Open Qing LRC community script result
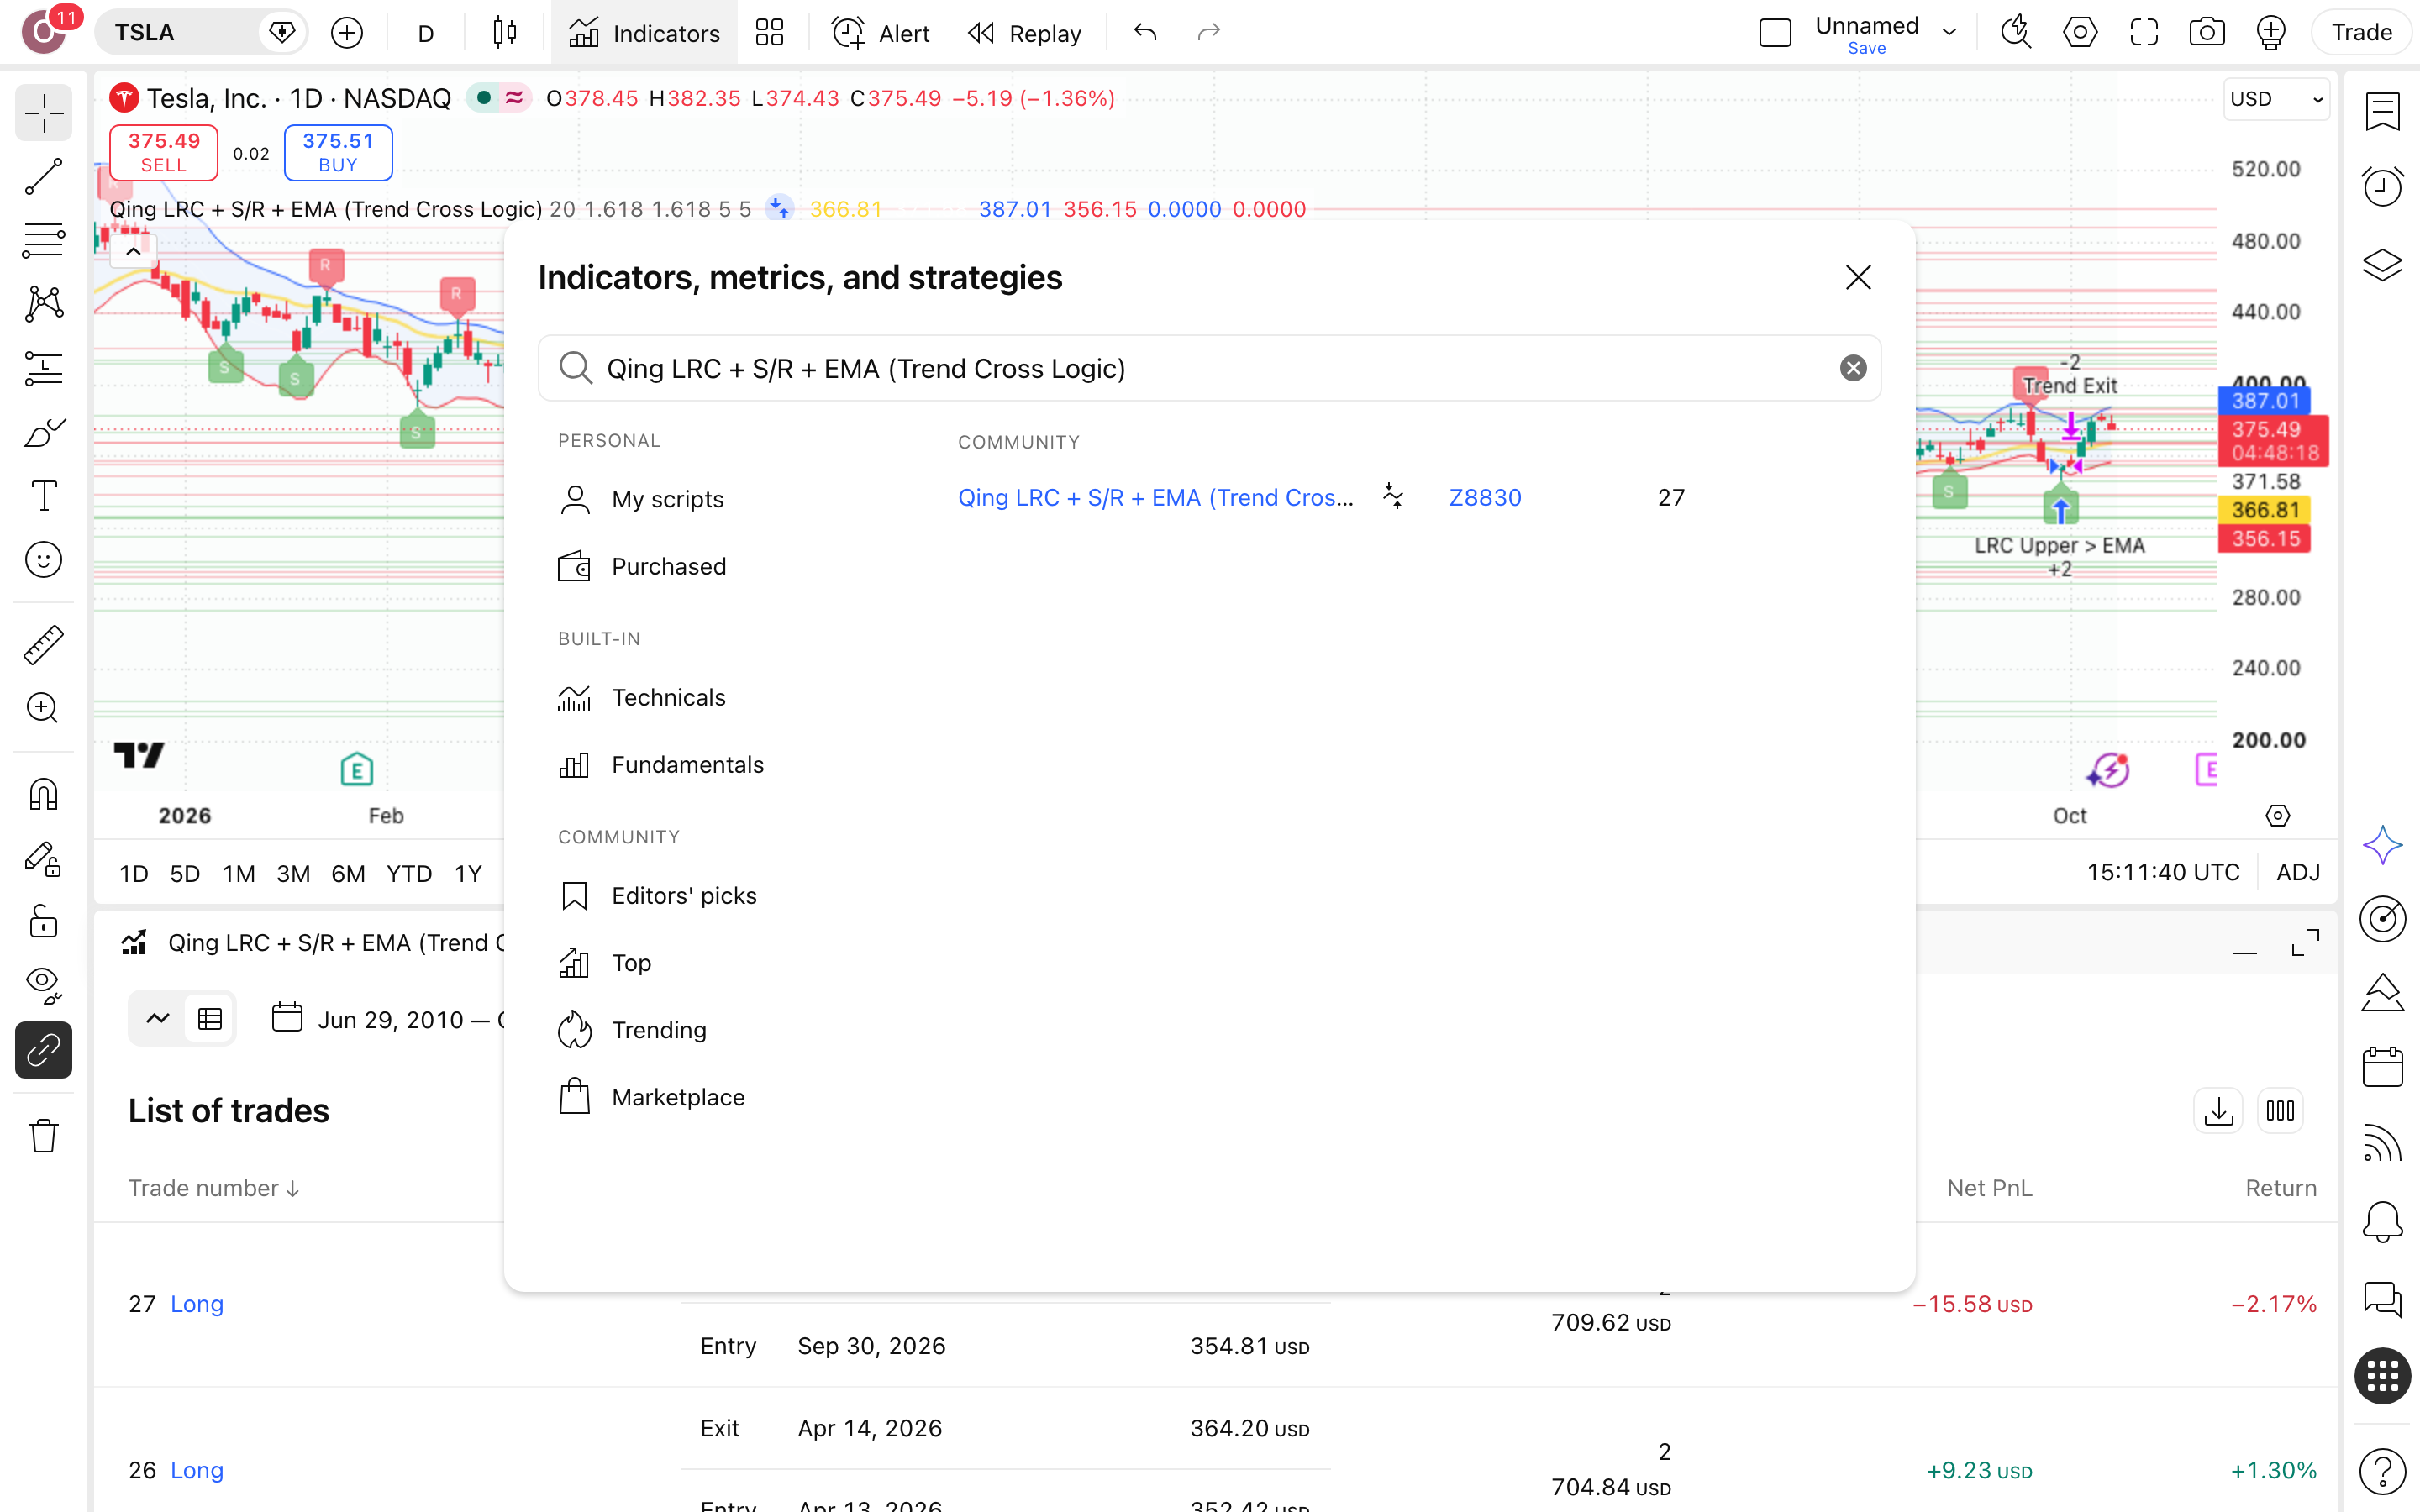 [1155, 497]
